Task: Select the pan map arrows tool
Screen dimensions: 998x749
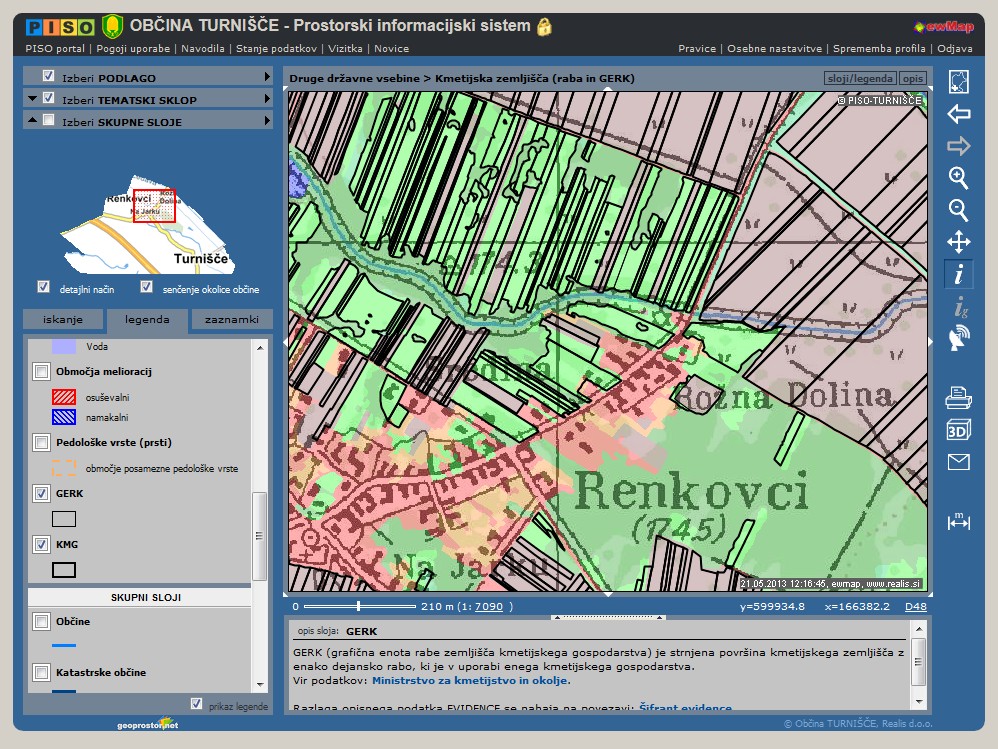Action: [x=958, y=242]
